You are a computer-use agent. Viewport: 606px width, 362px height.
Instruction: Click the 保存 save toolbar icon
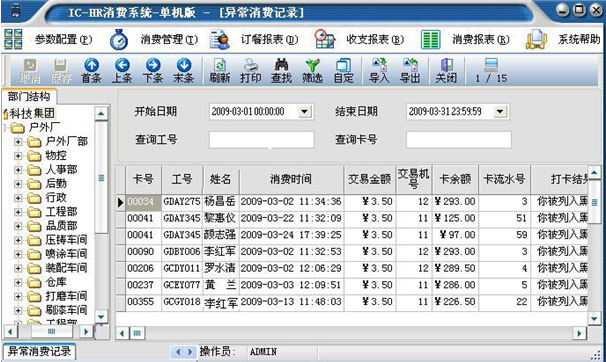[x=61, y=65]
